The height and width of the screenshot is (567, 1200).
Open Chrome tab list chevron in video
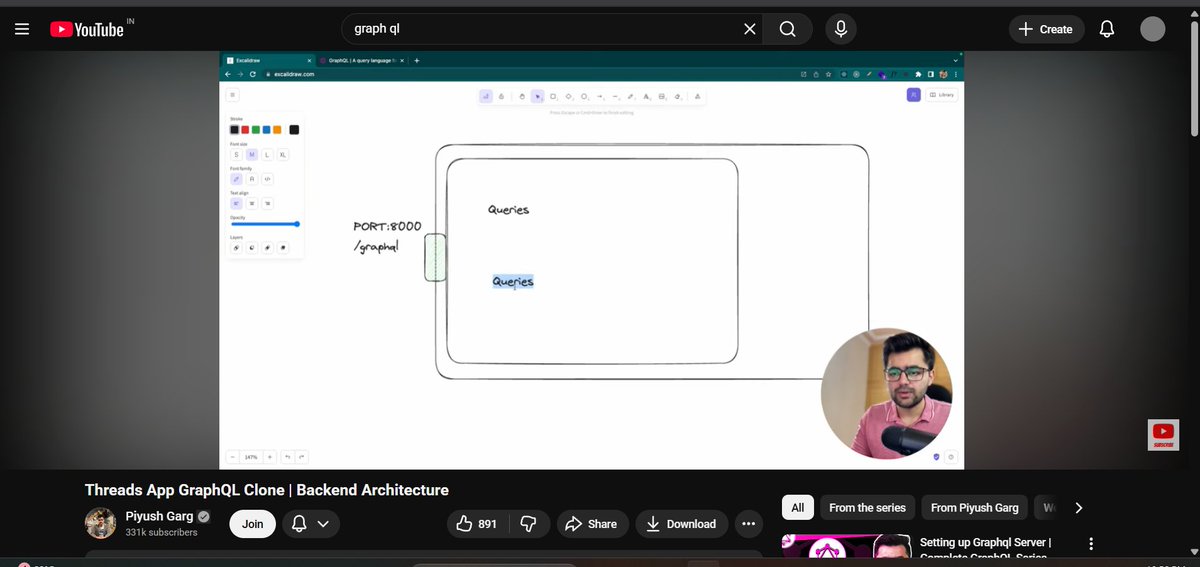(956, 60)
